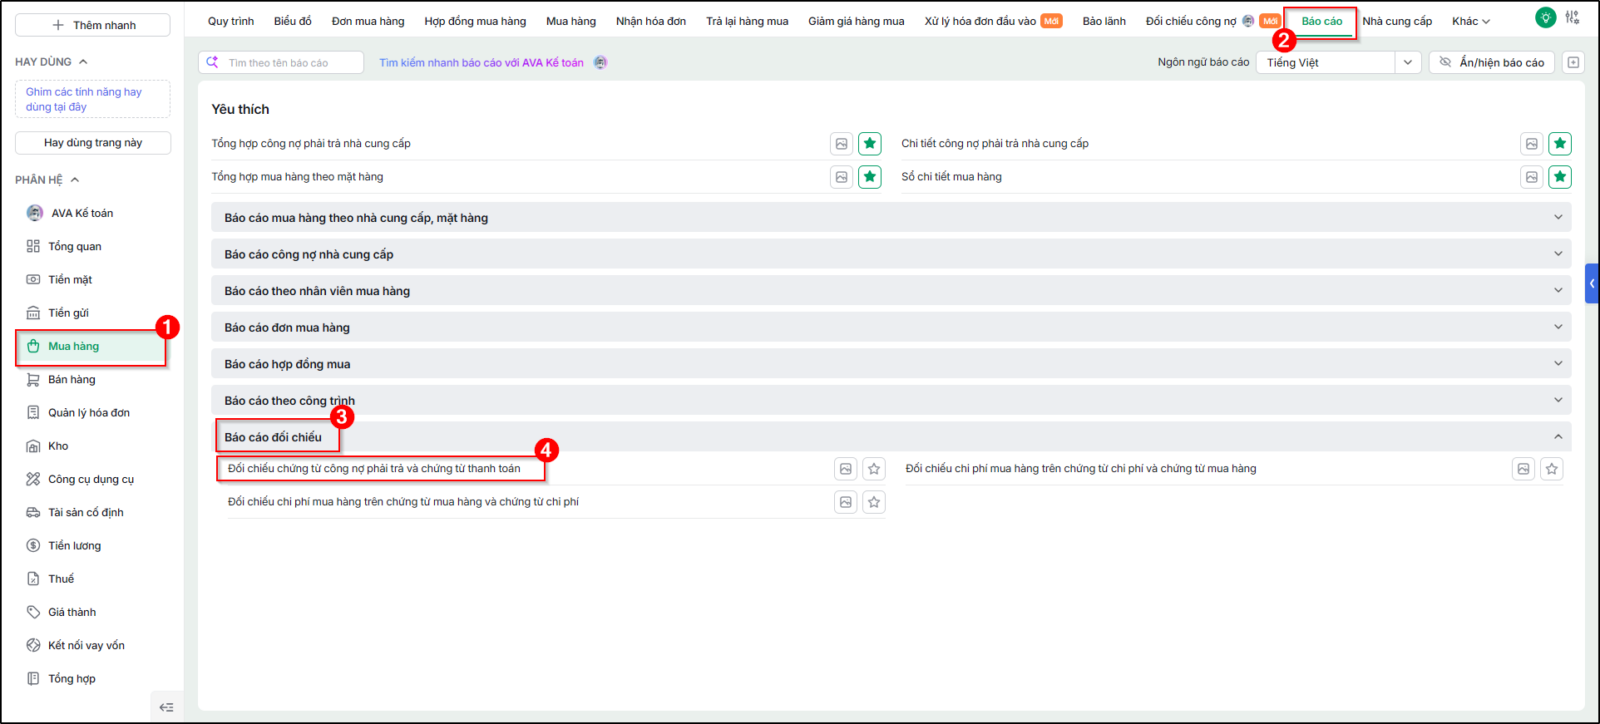Open blue side panel arrow on right edge
Screen dimensions: 1600x724
(x=1592, y=284)
